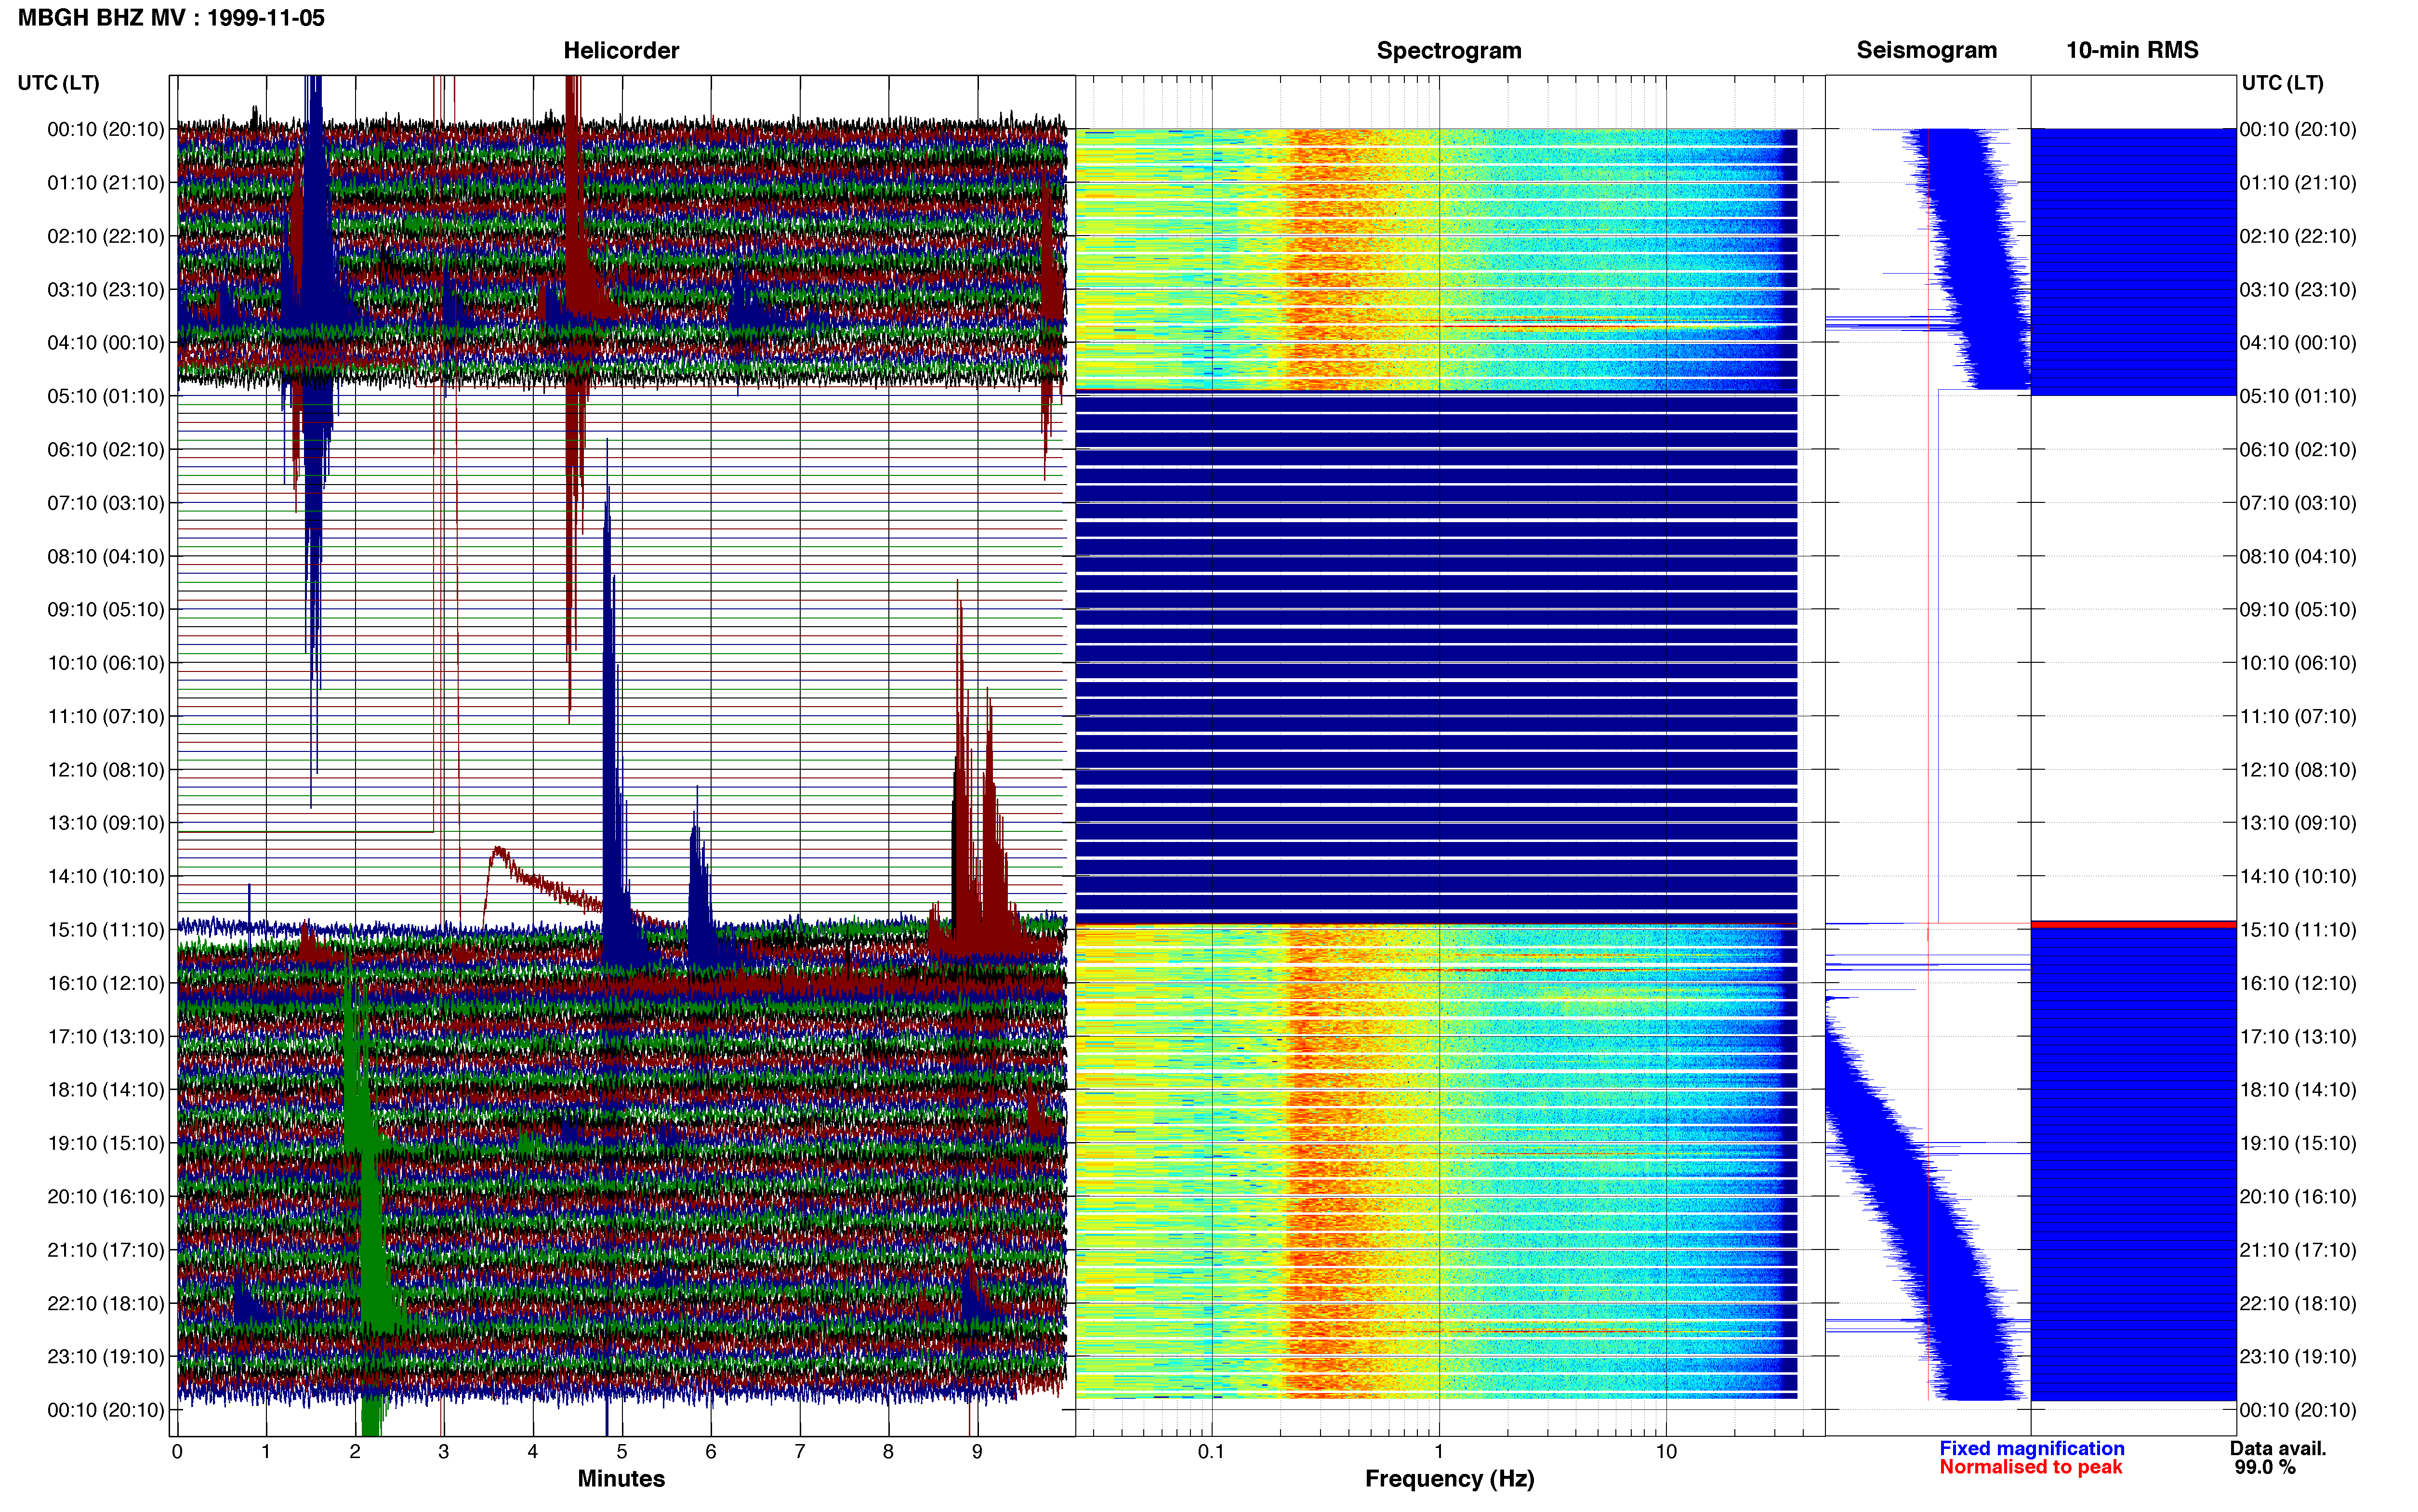Click the left '20:10 (16:10)' time label

click(105, 1196)
